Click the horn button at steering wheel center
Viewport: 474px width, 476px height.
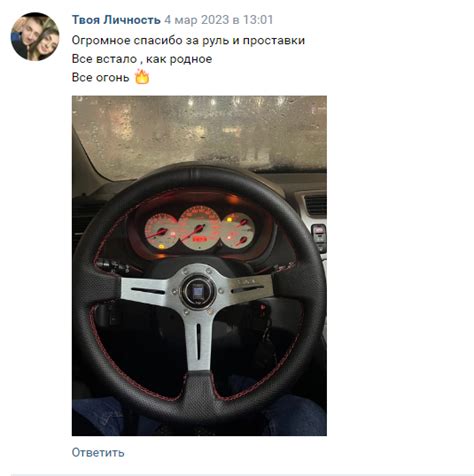point(198,291)
